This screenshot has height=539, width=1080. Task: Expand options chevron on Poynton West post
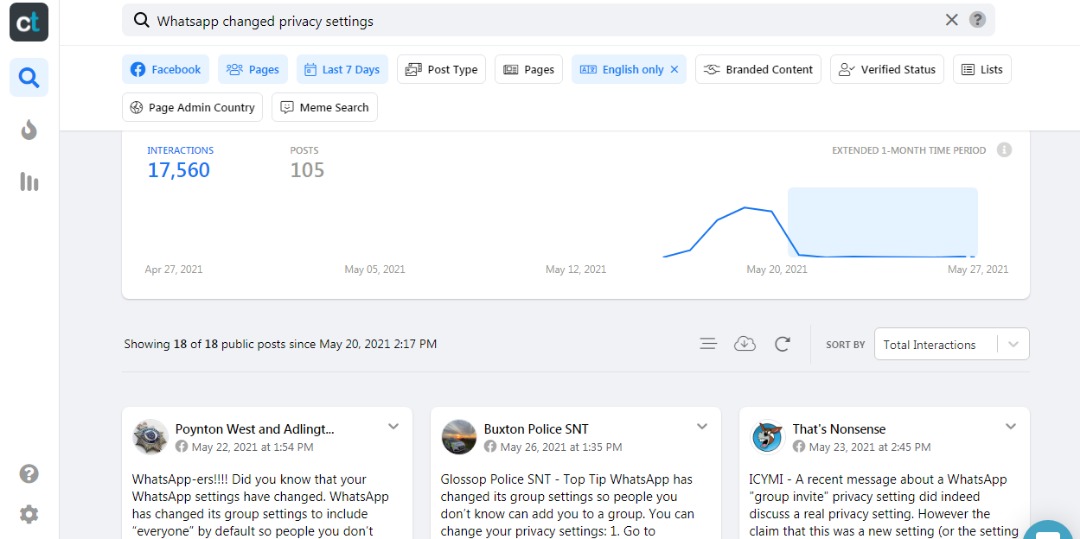point(393,426)
